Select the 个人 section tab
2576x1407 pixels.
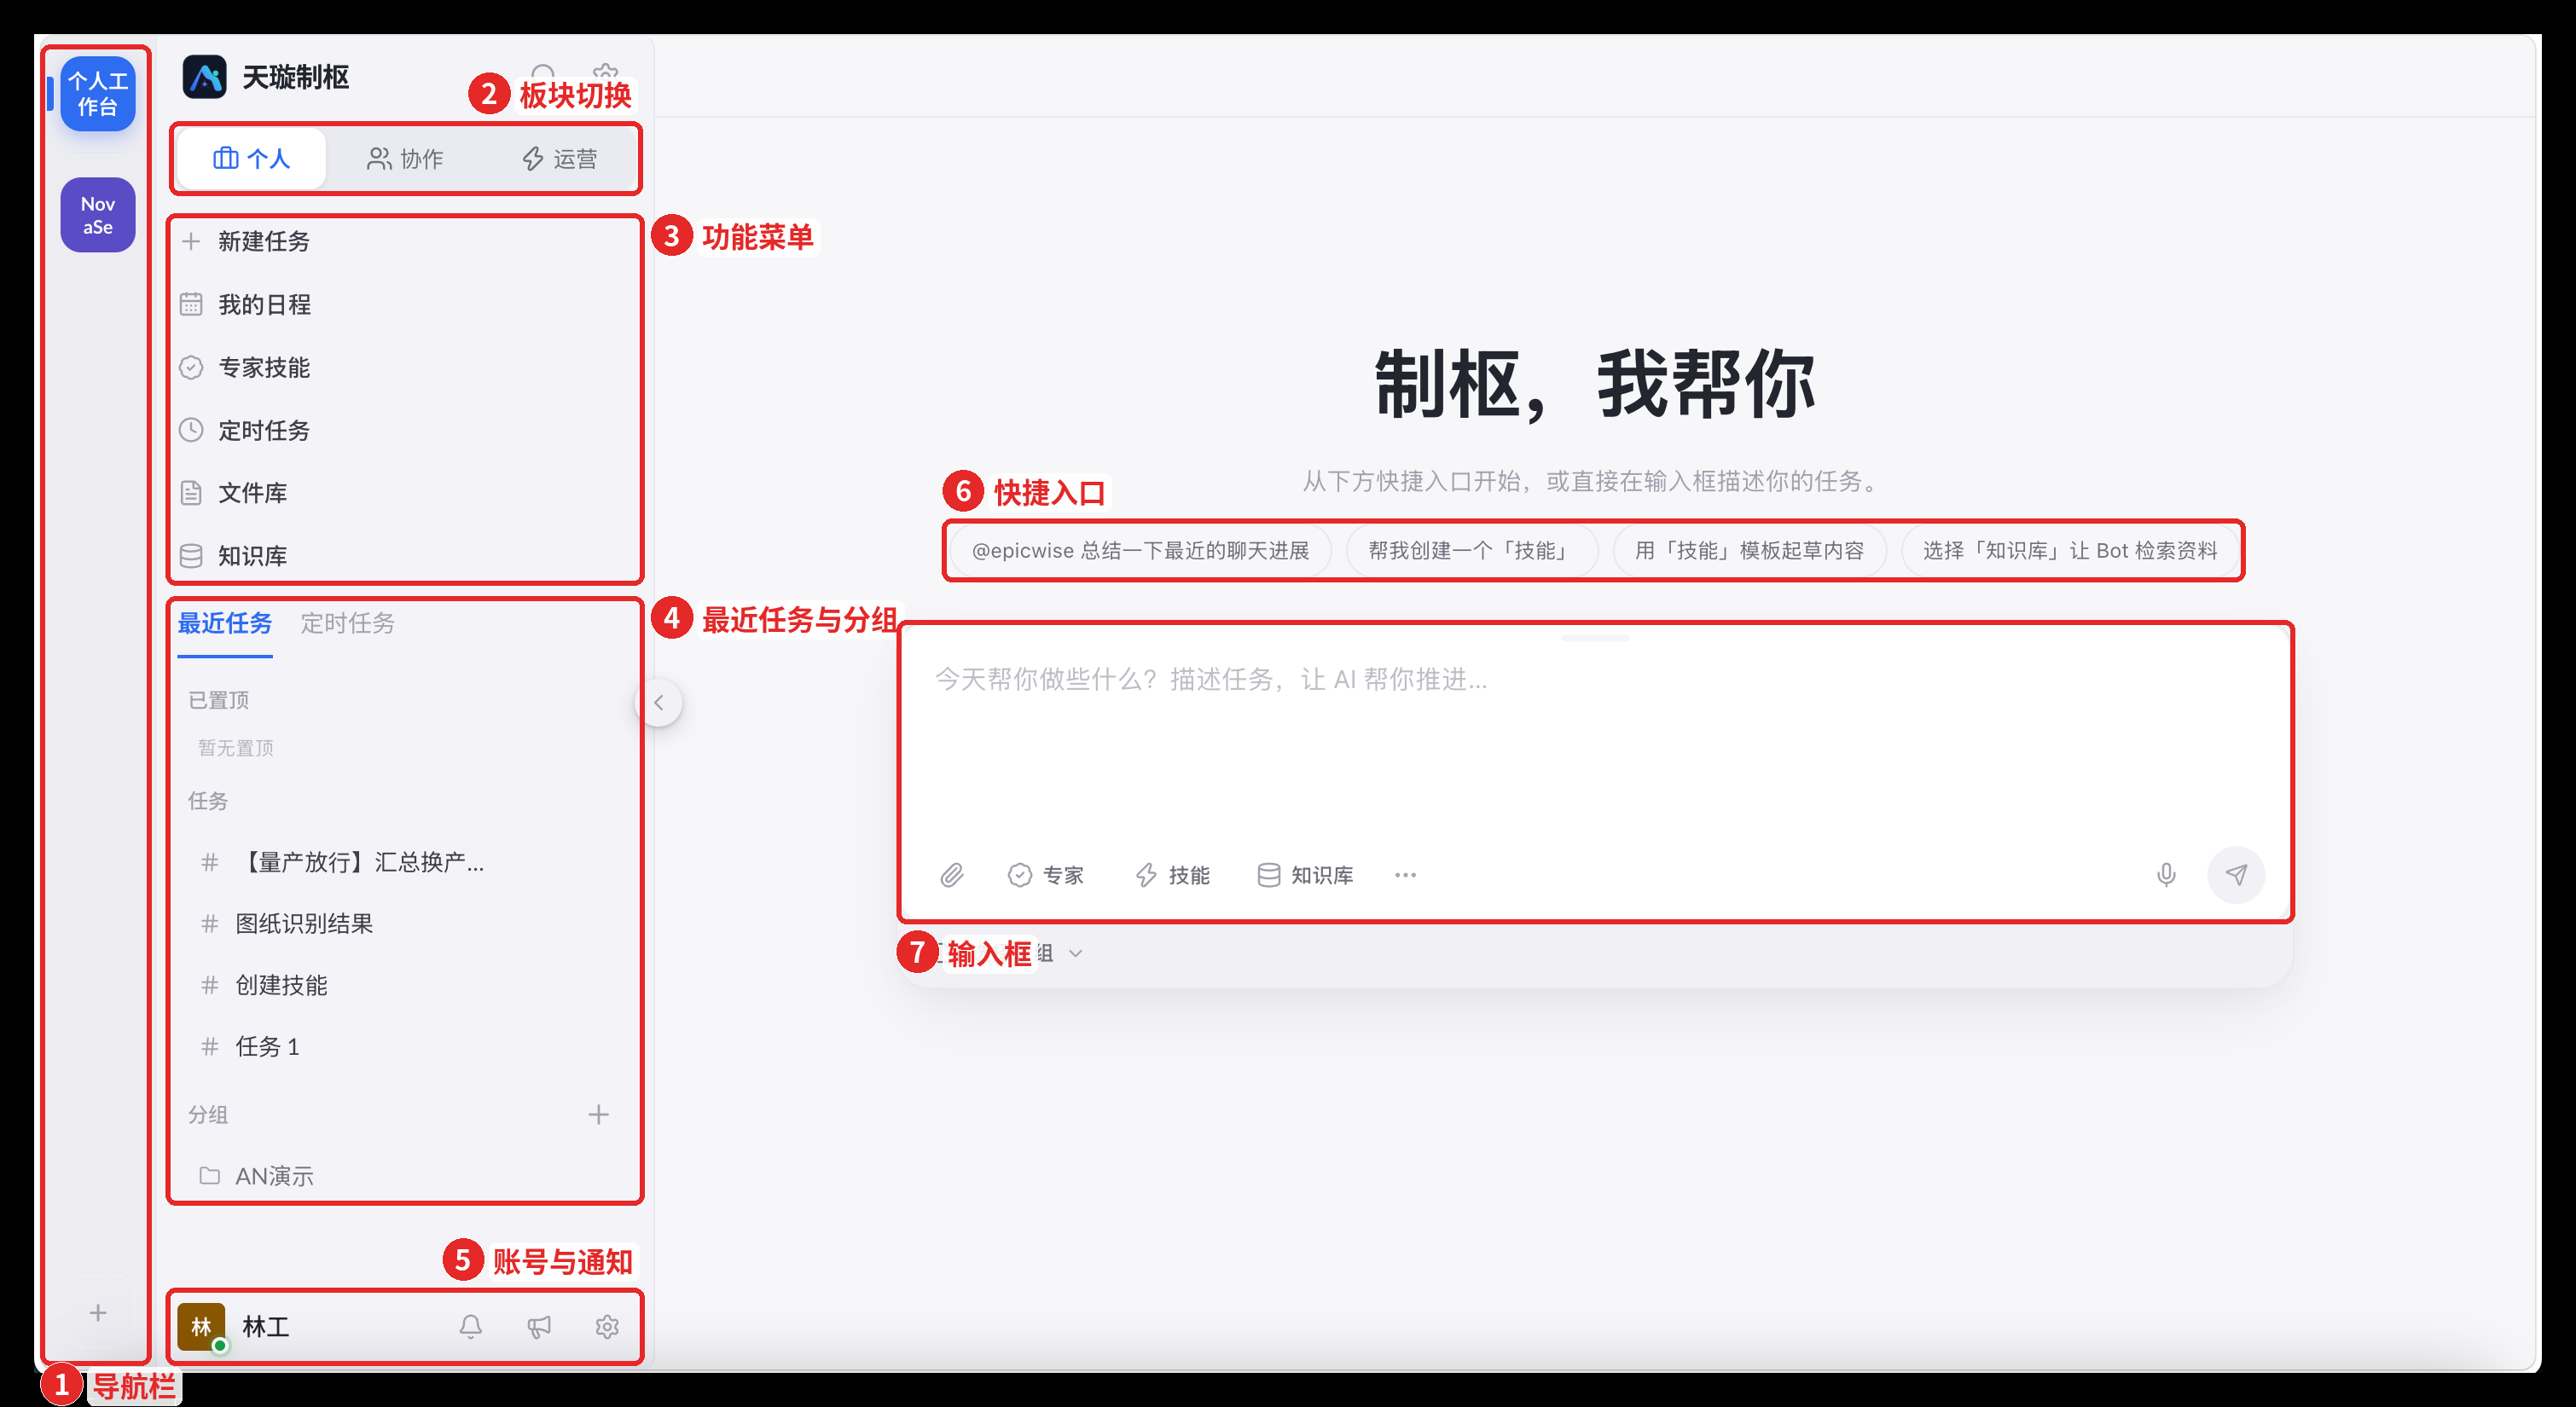(x=251, y=158)
